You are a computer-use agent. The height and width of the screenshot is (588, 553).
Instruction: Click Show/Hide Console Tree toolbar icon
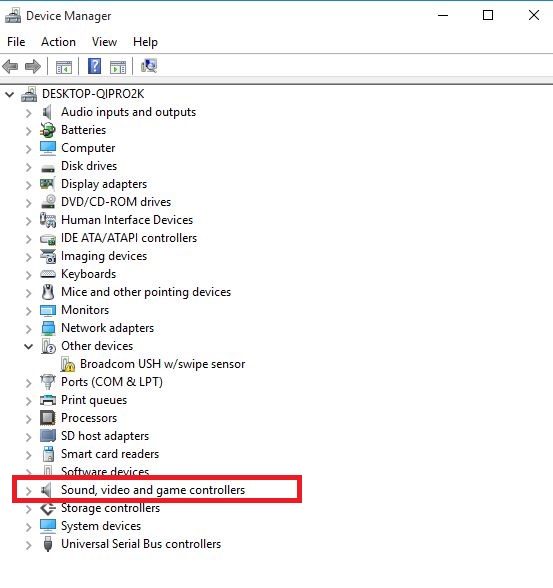click(64, 67)
